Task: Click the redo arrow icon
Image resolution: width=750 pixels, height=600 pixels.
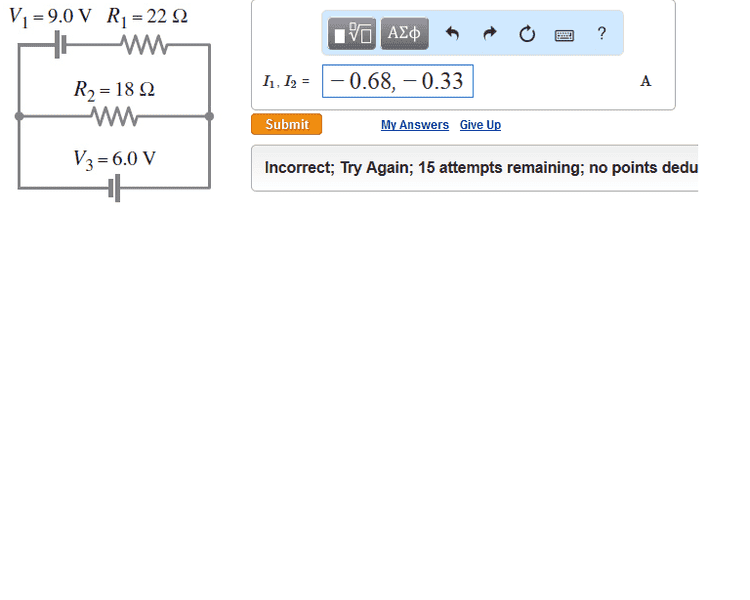Action: (490, 33)
